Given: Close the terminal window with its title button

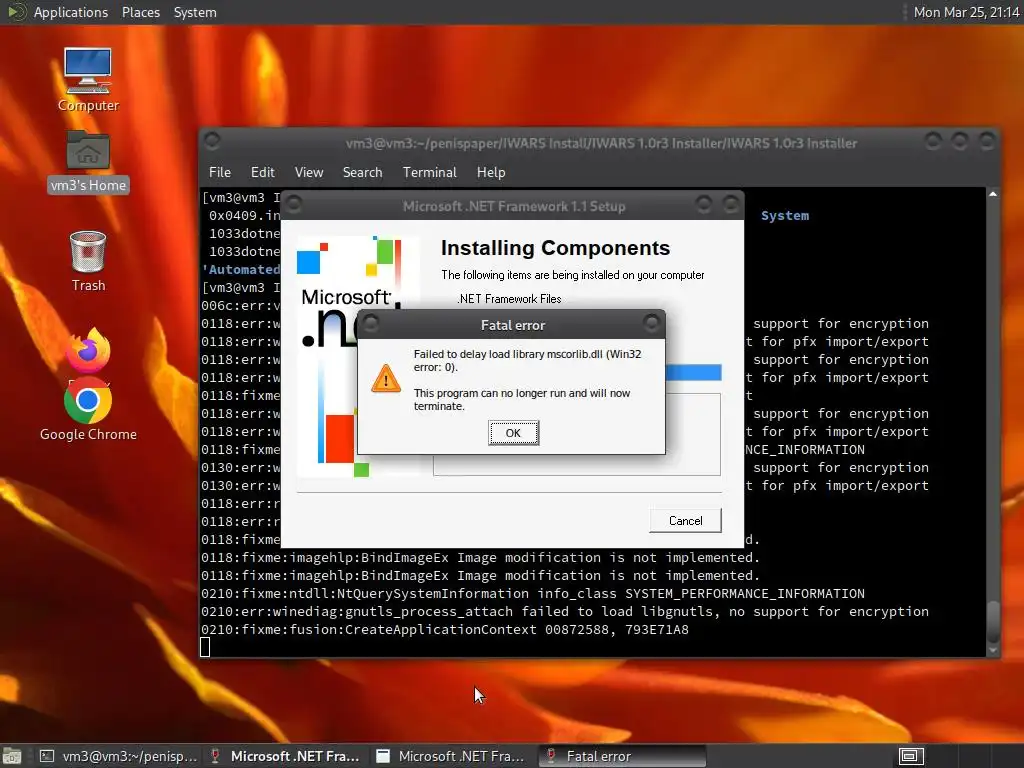Looking at the screenshot, I should (x=987, y=140).
